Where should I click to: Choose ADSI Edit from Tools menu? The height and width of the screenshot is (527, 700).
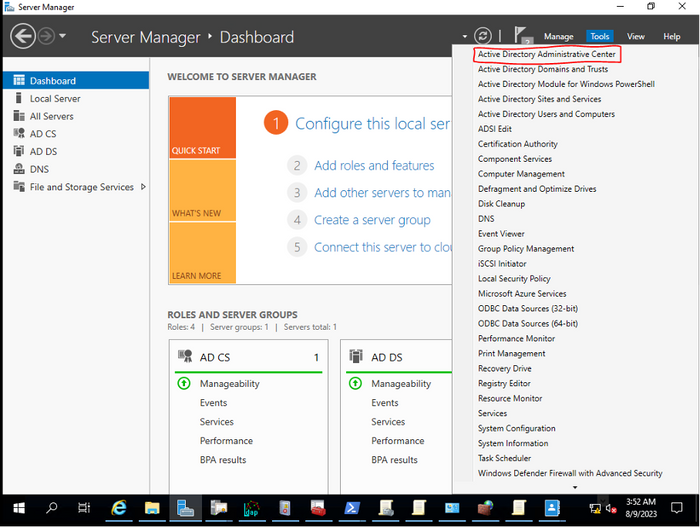click(x=495, y=129)
